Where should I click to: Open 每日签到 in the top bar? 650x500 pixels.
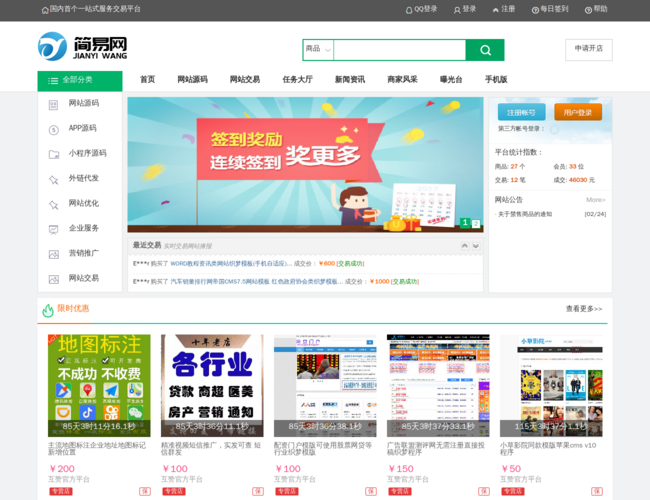[550, 9]
